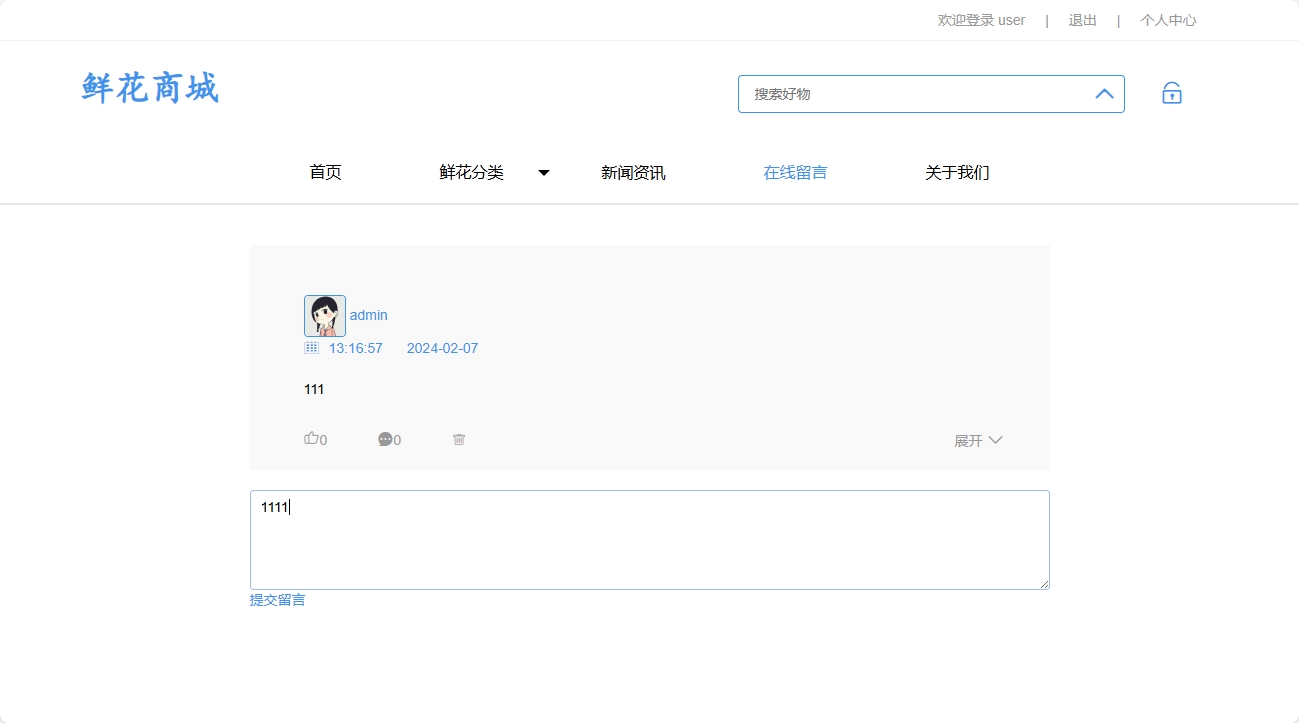Click the 鲜花商城 logo
This screenshot has height=723, width=1299.
(148, 89)
